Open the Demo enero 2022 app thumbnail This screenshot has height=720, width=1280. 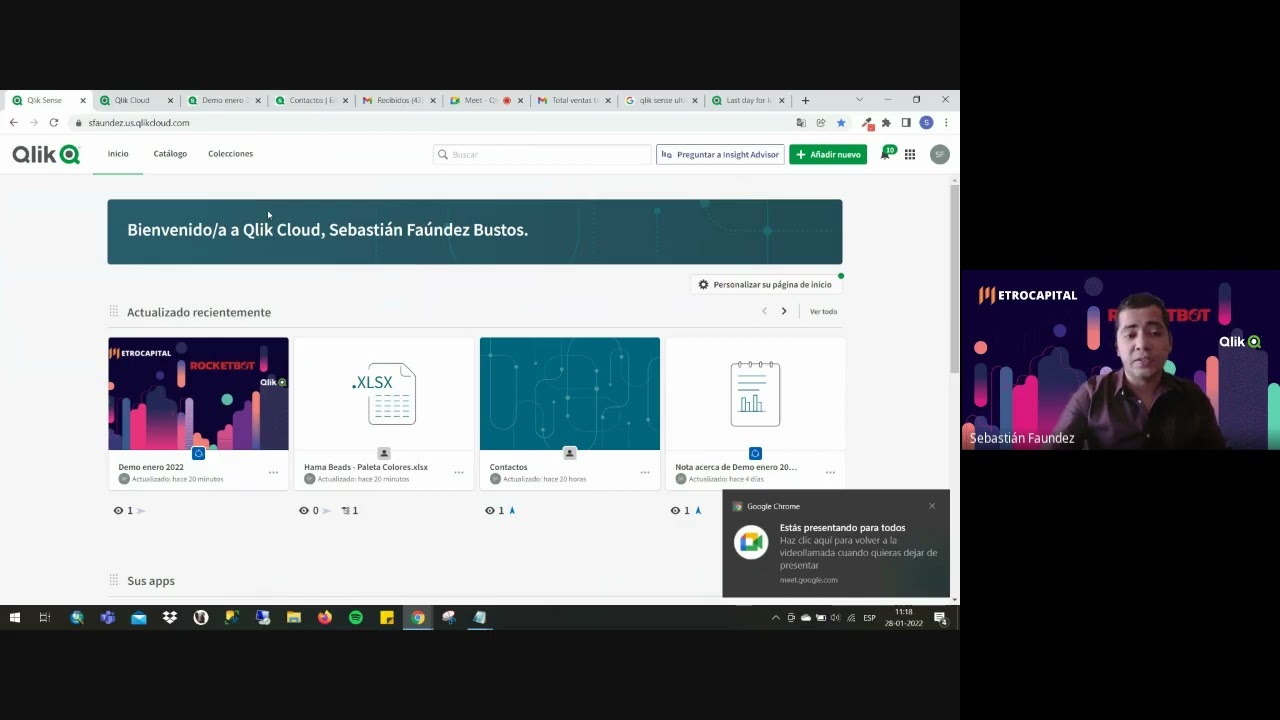click(x=198, y=394)
